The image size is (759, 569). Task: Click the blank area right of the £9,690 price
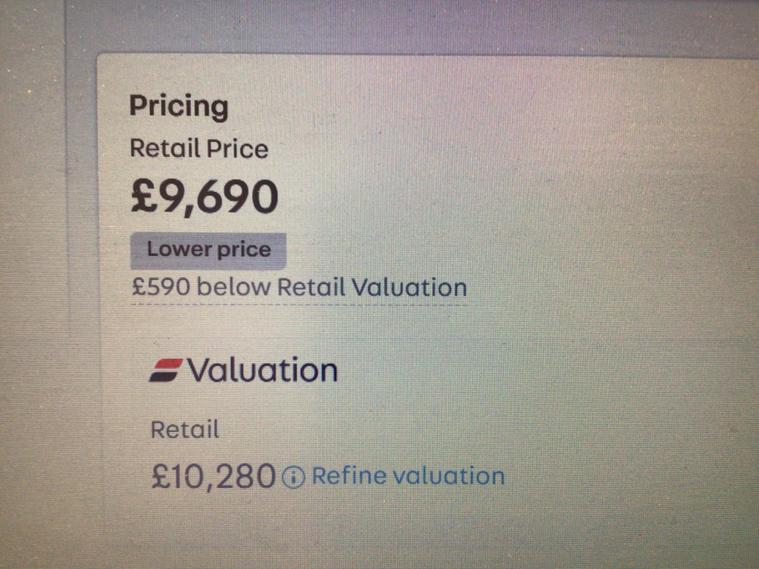[x=484, y=197]
